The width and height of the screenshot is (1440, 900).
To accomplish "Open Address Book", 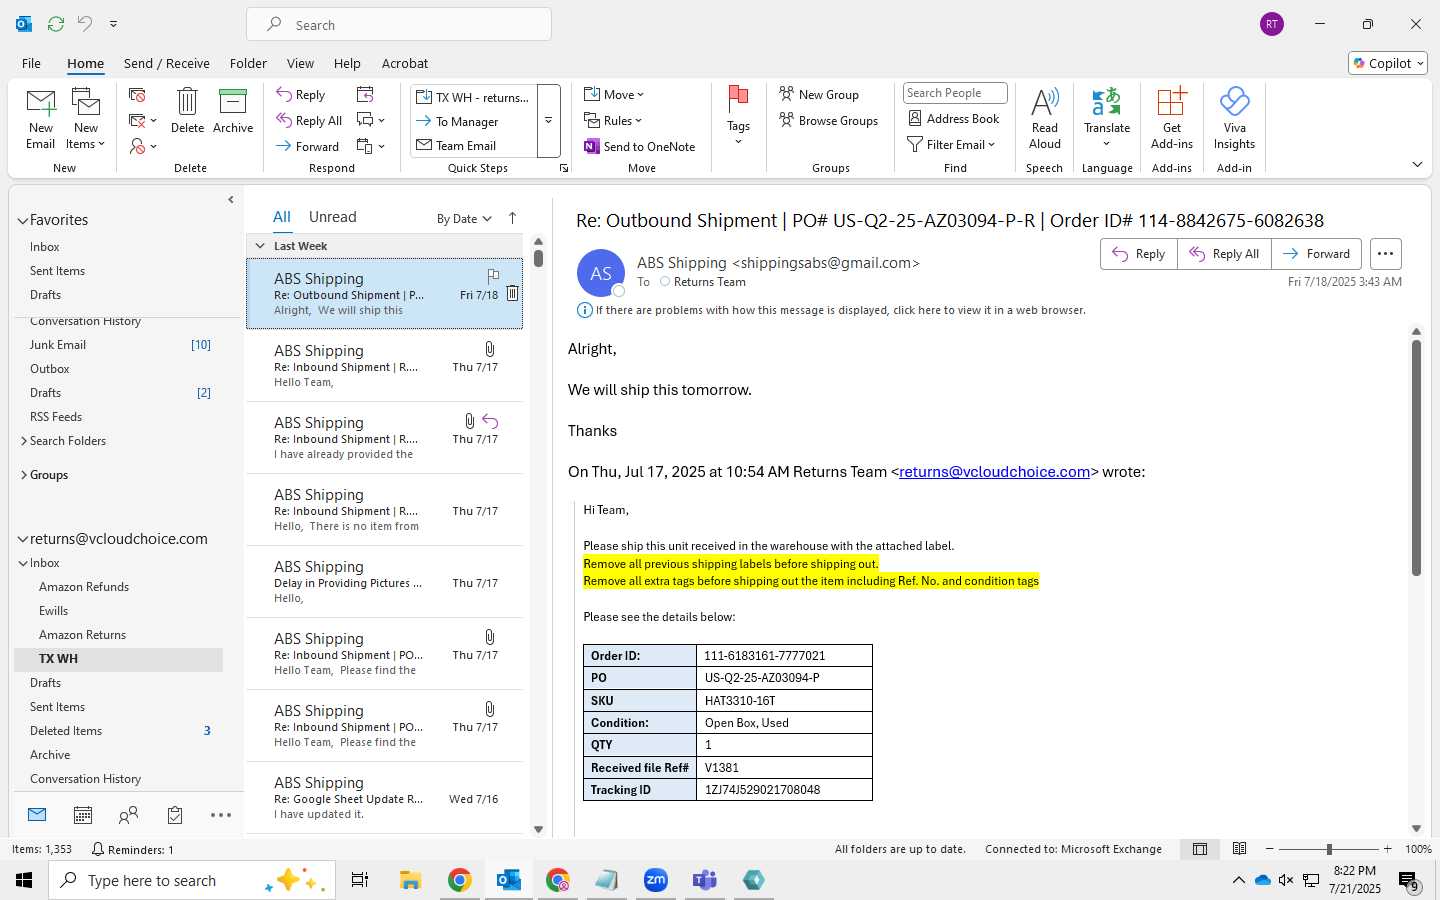I will [954, 118].
